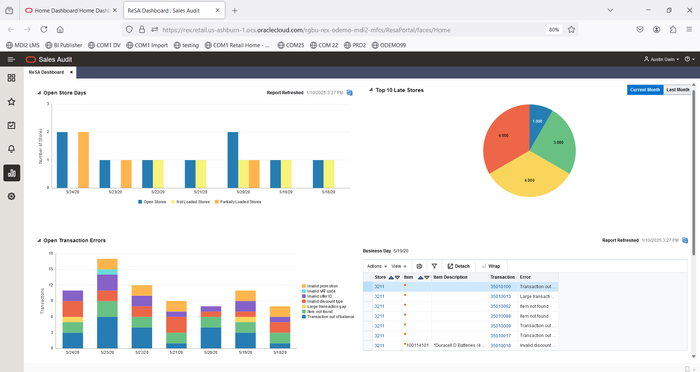Switch to Last Month late stores
Viewport: 700px width, 372px height.
[x=678, y=90]
